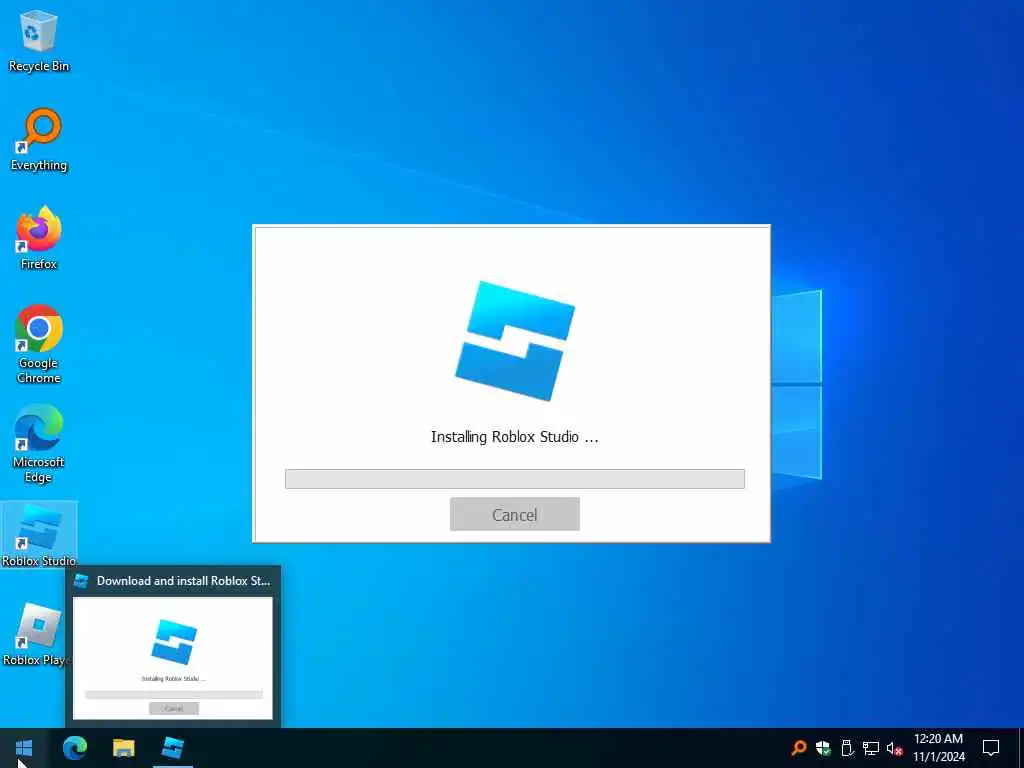The image size is (1024, 768).
Task: Select the Firefox desktop shortcut
Action: point(39,238)
